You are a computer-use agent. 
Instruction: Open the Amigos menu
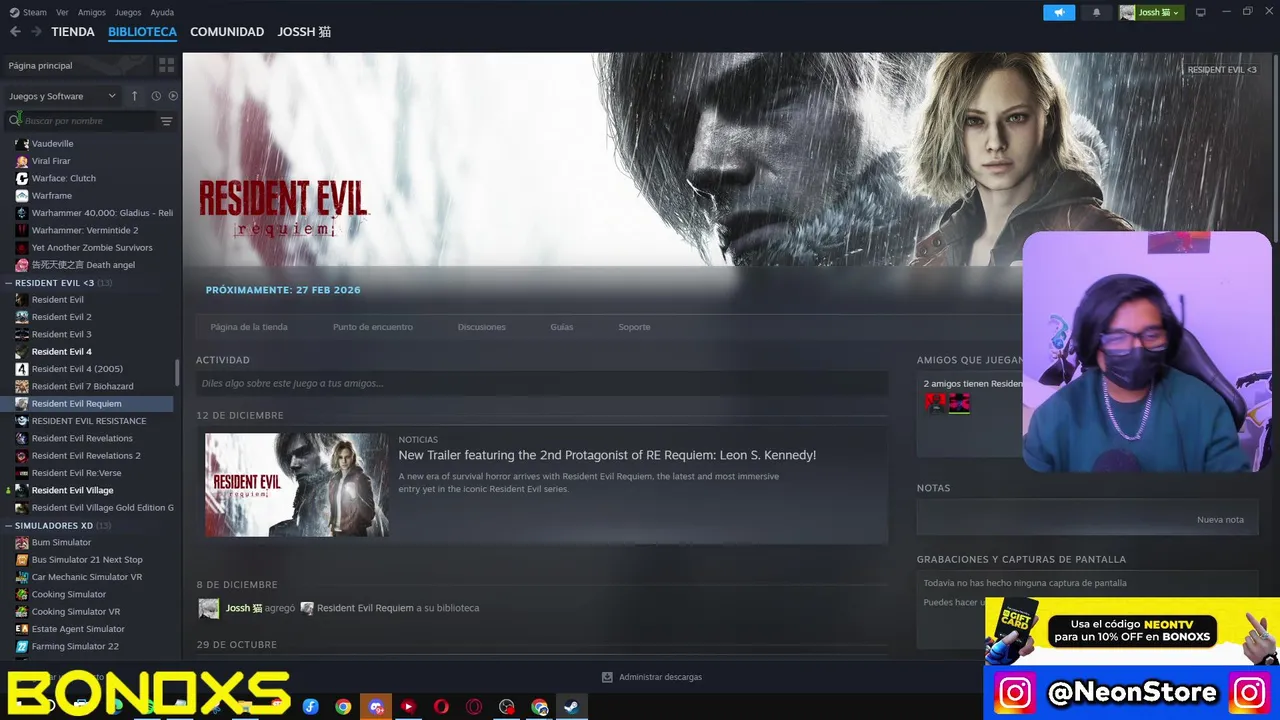[92, 12]
